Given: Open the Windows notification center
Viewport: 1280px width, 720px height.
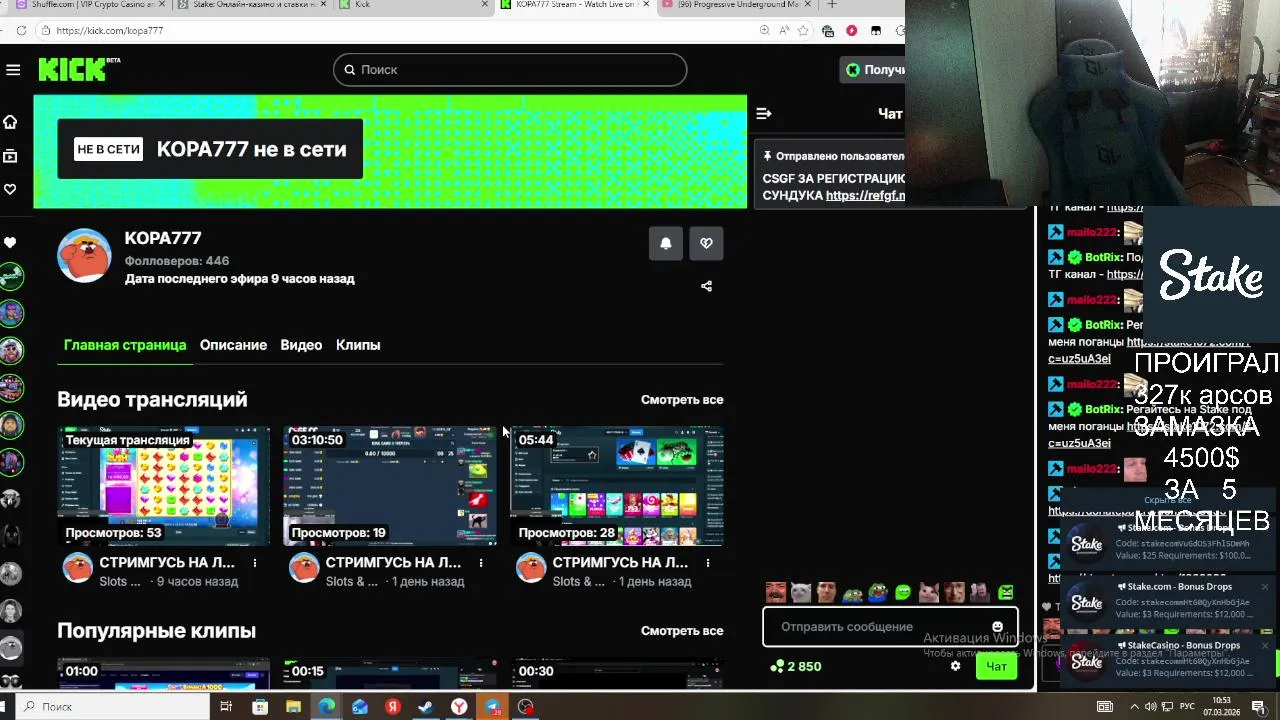Looking at the screenshot, I should (x=1258, y=707).
